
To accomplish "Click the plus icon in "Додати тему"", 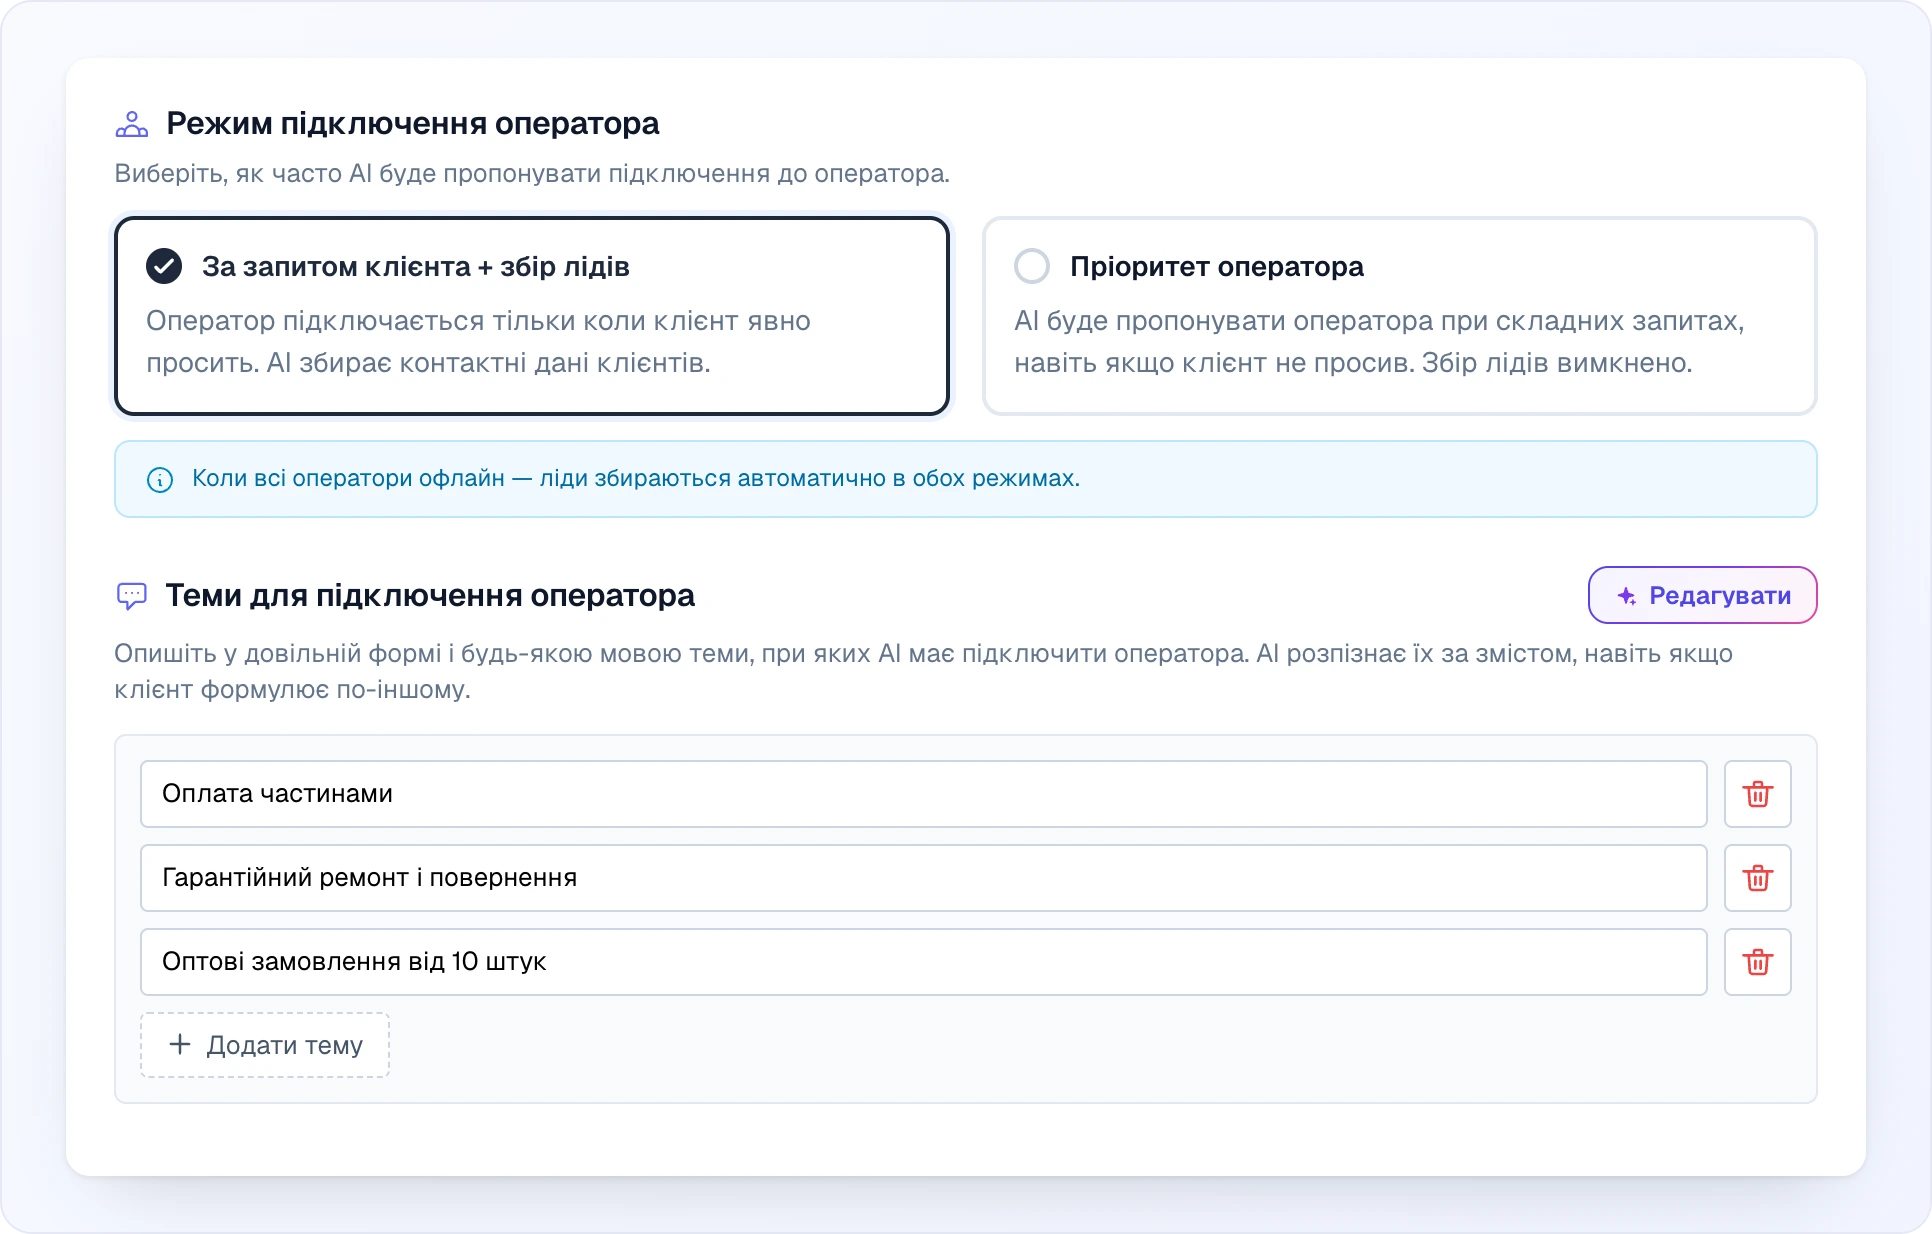I will tap(180, 1044).
